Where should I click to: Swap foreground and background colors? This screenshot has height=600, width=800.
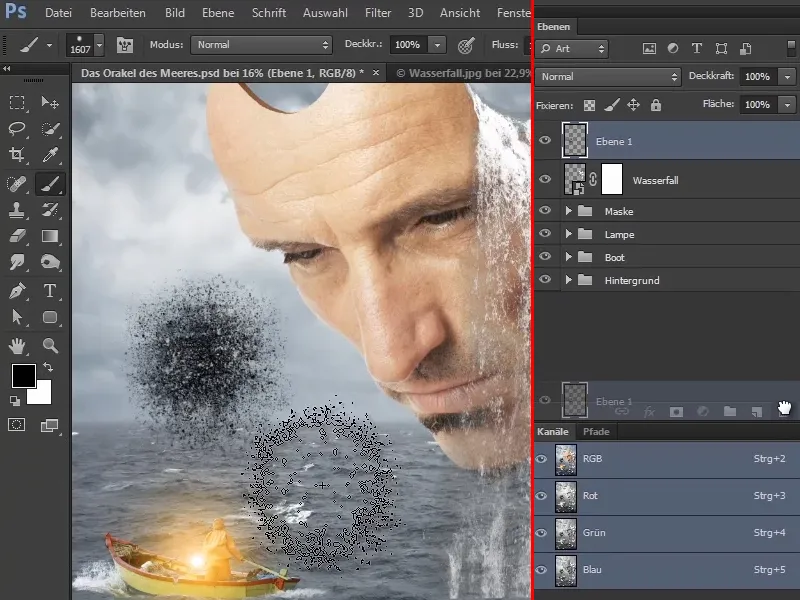[48, 367]
